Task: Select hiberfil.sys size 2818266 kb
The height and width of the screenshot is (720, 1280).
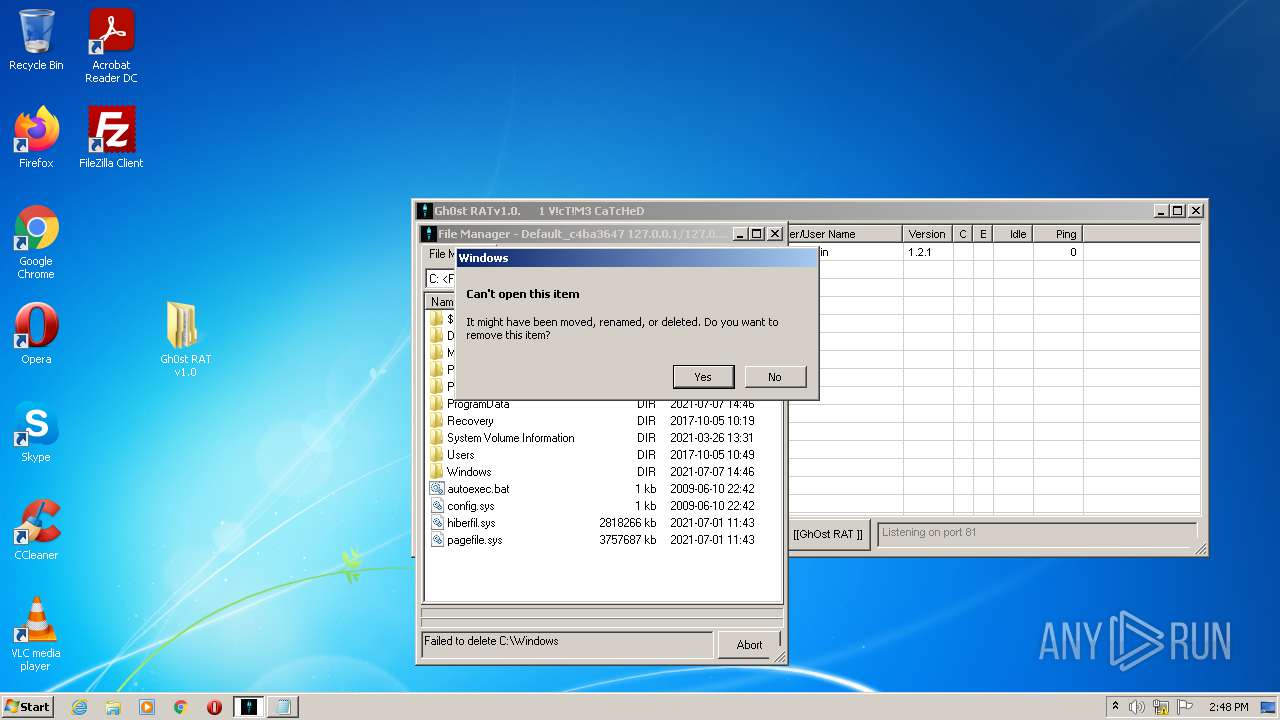Action: pyautogui.click(x=627, y=523)
